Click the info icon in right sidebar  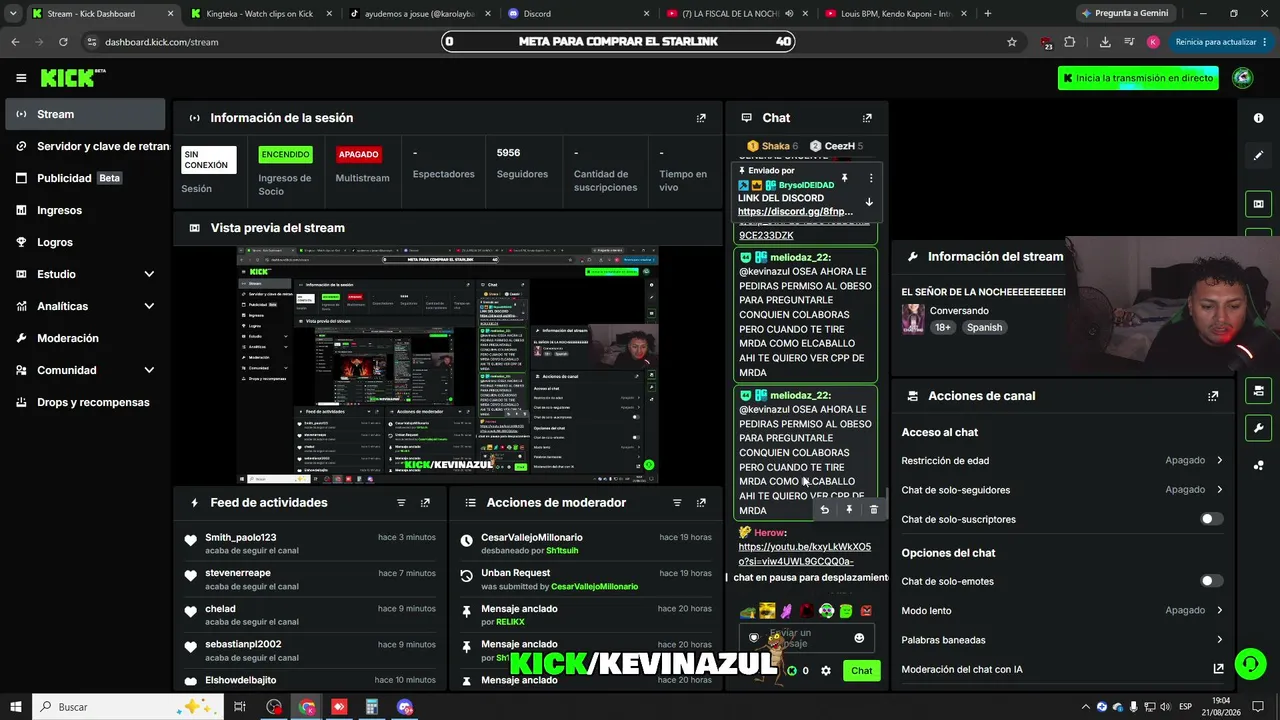(x=1258, y=118)
